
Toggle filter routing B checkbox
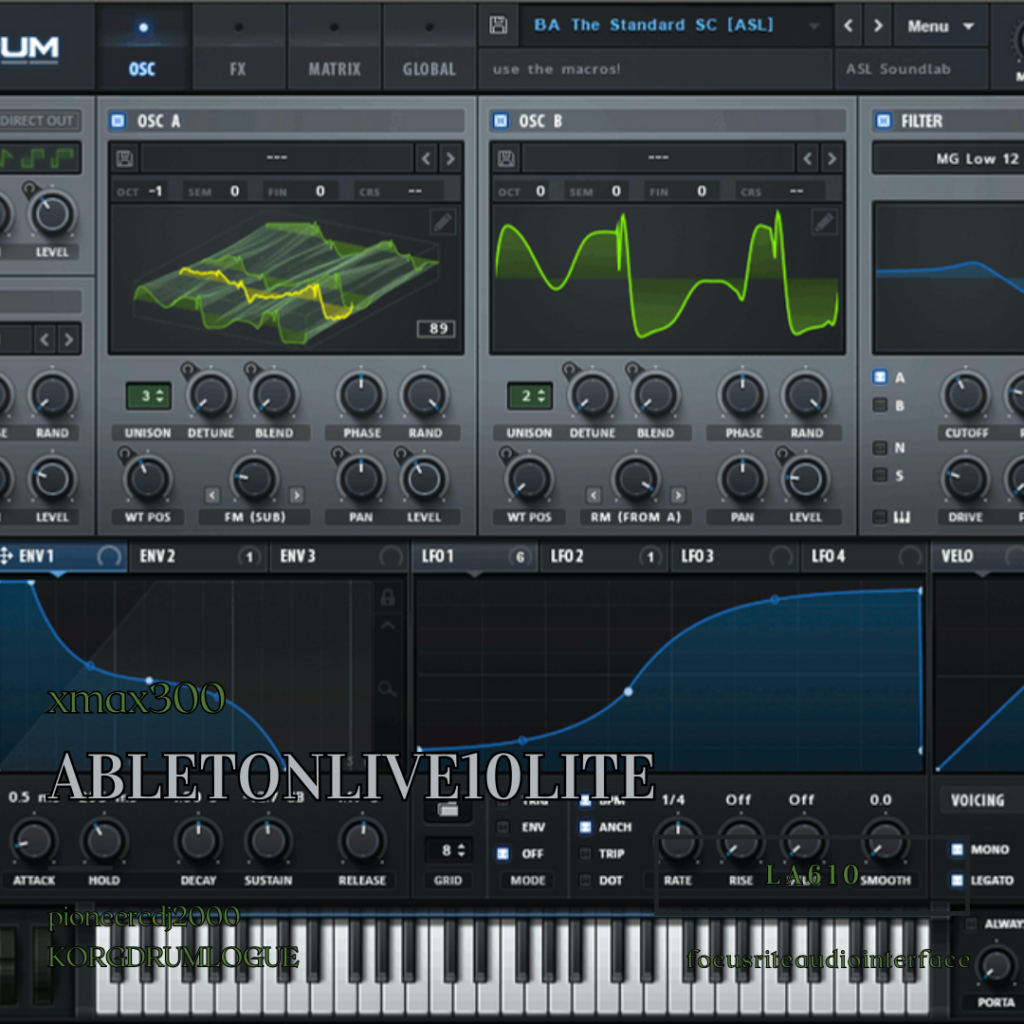880,405
